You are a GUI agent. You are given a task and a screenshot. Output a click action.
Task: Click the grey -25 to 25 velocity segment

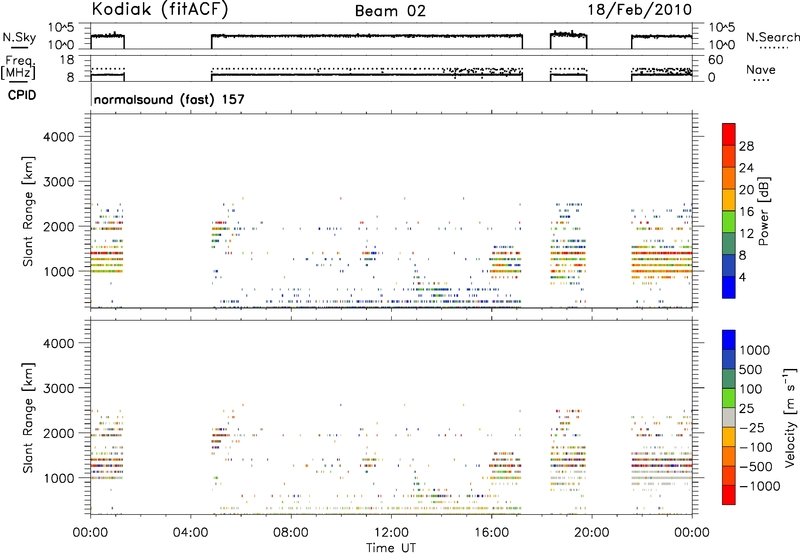pos(729,418)
